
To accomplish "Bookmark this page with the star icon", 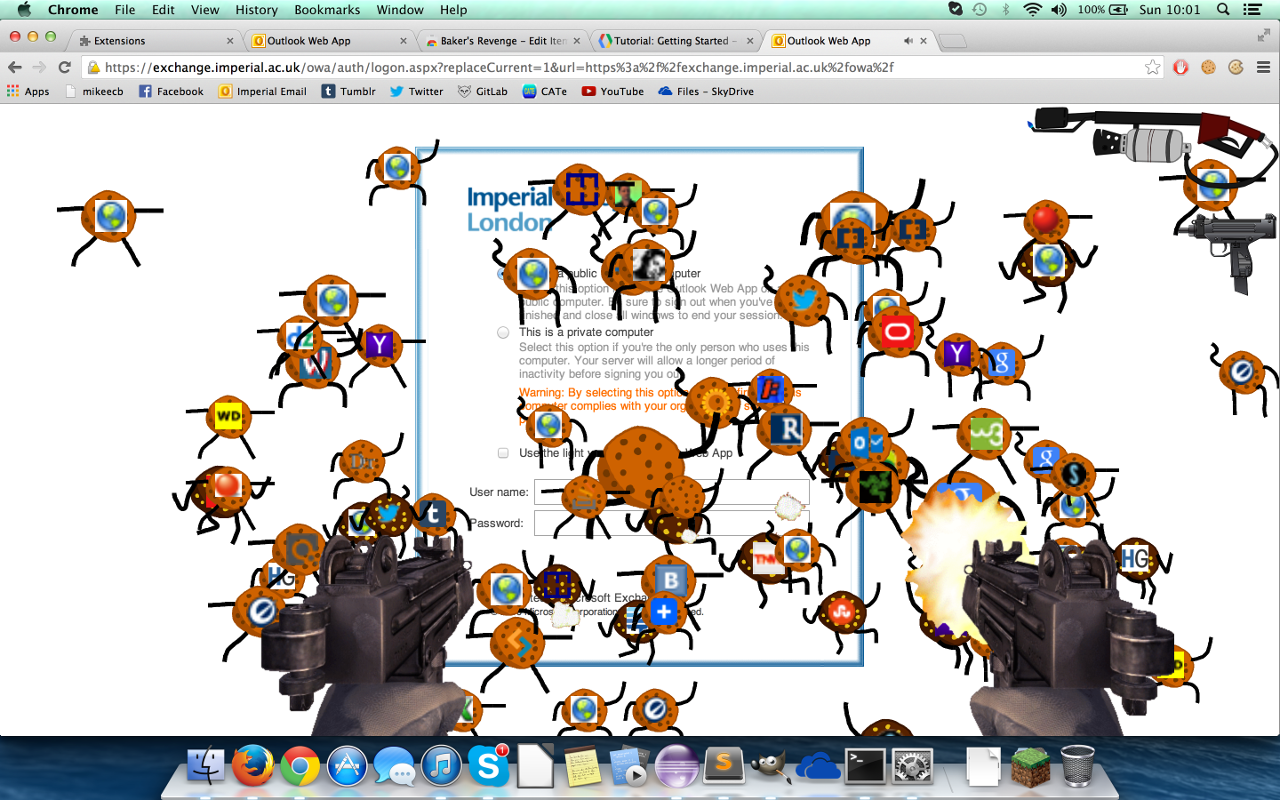I will pos(1153,67).
